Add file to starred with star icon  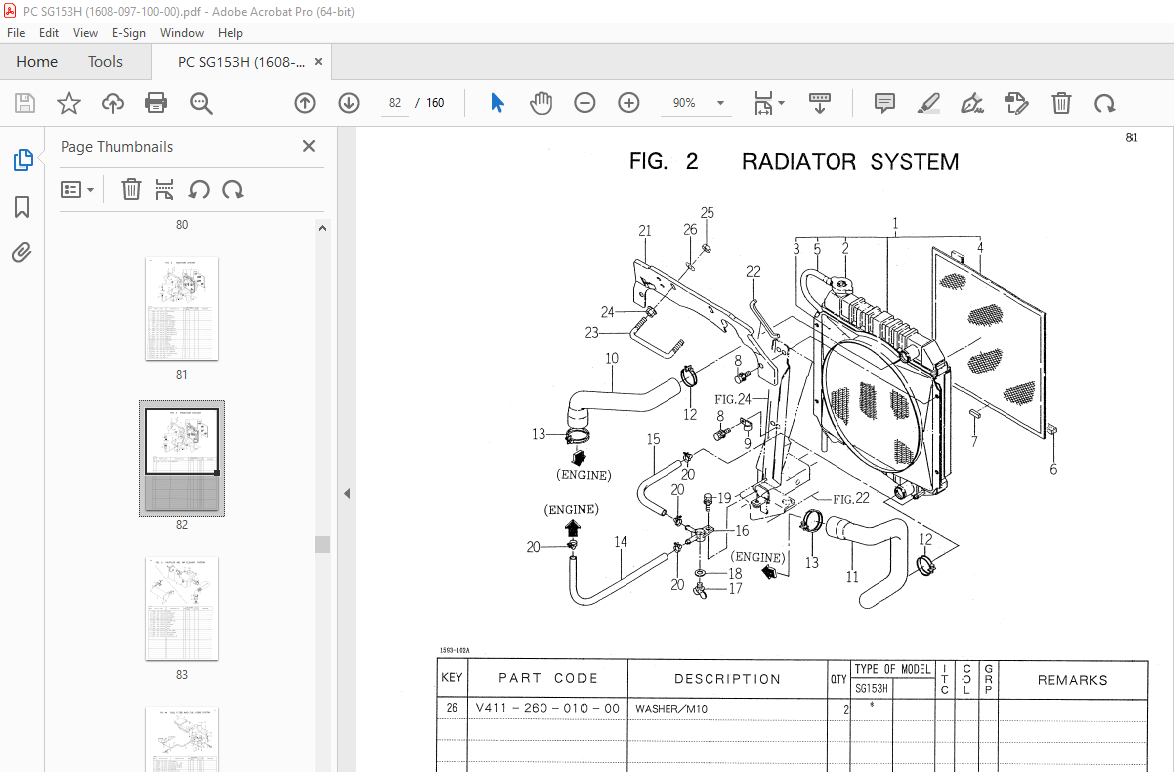69,103
